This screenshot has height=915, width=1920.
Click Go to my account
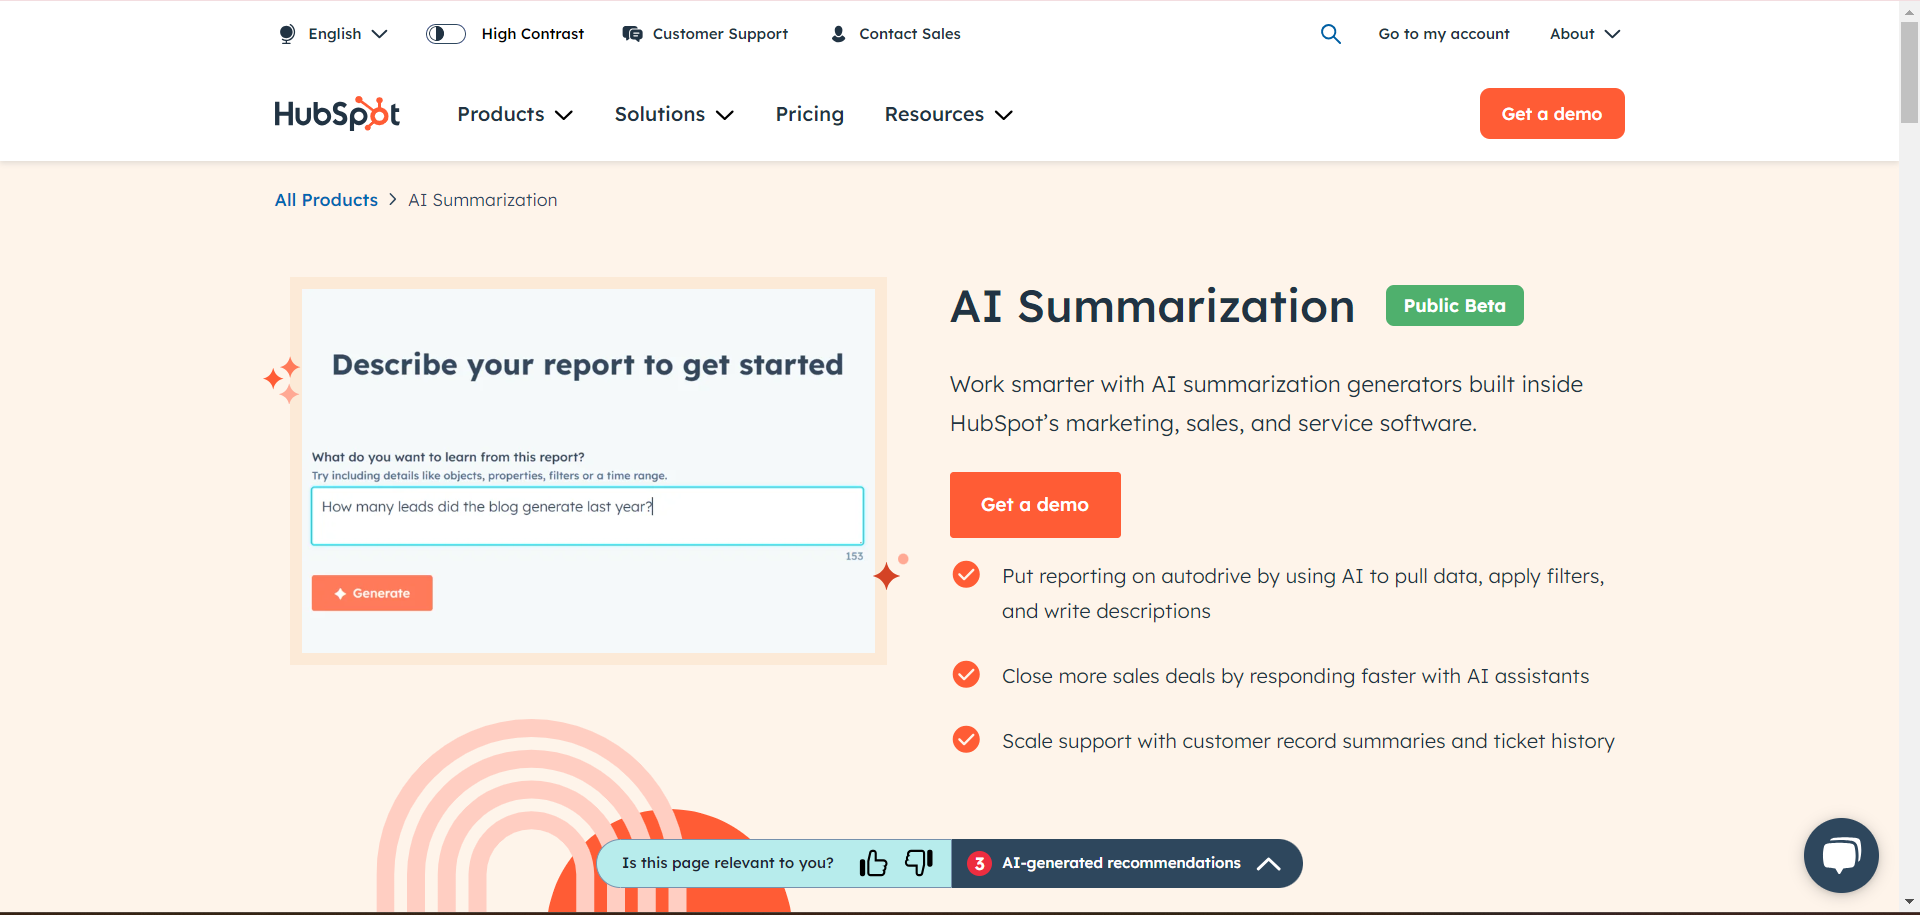point(1444,34)
